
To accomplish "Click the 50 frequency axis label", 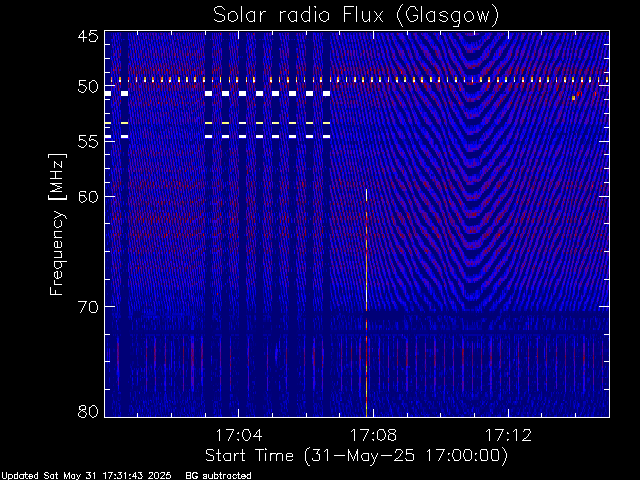I will [88, 87].
